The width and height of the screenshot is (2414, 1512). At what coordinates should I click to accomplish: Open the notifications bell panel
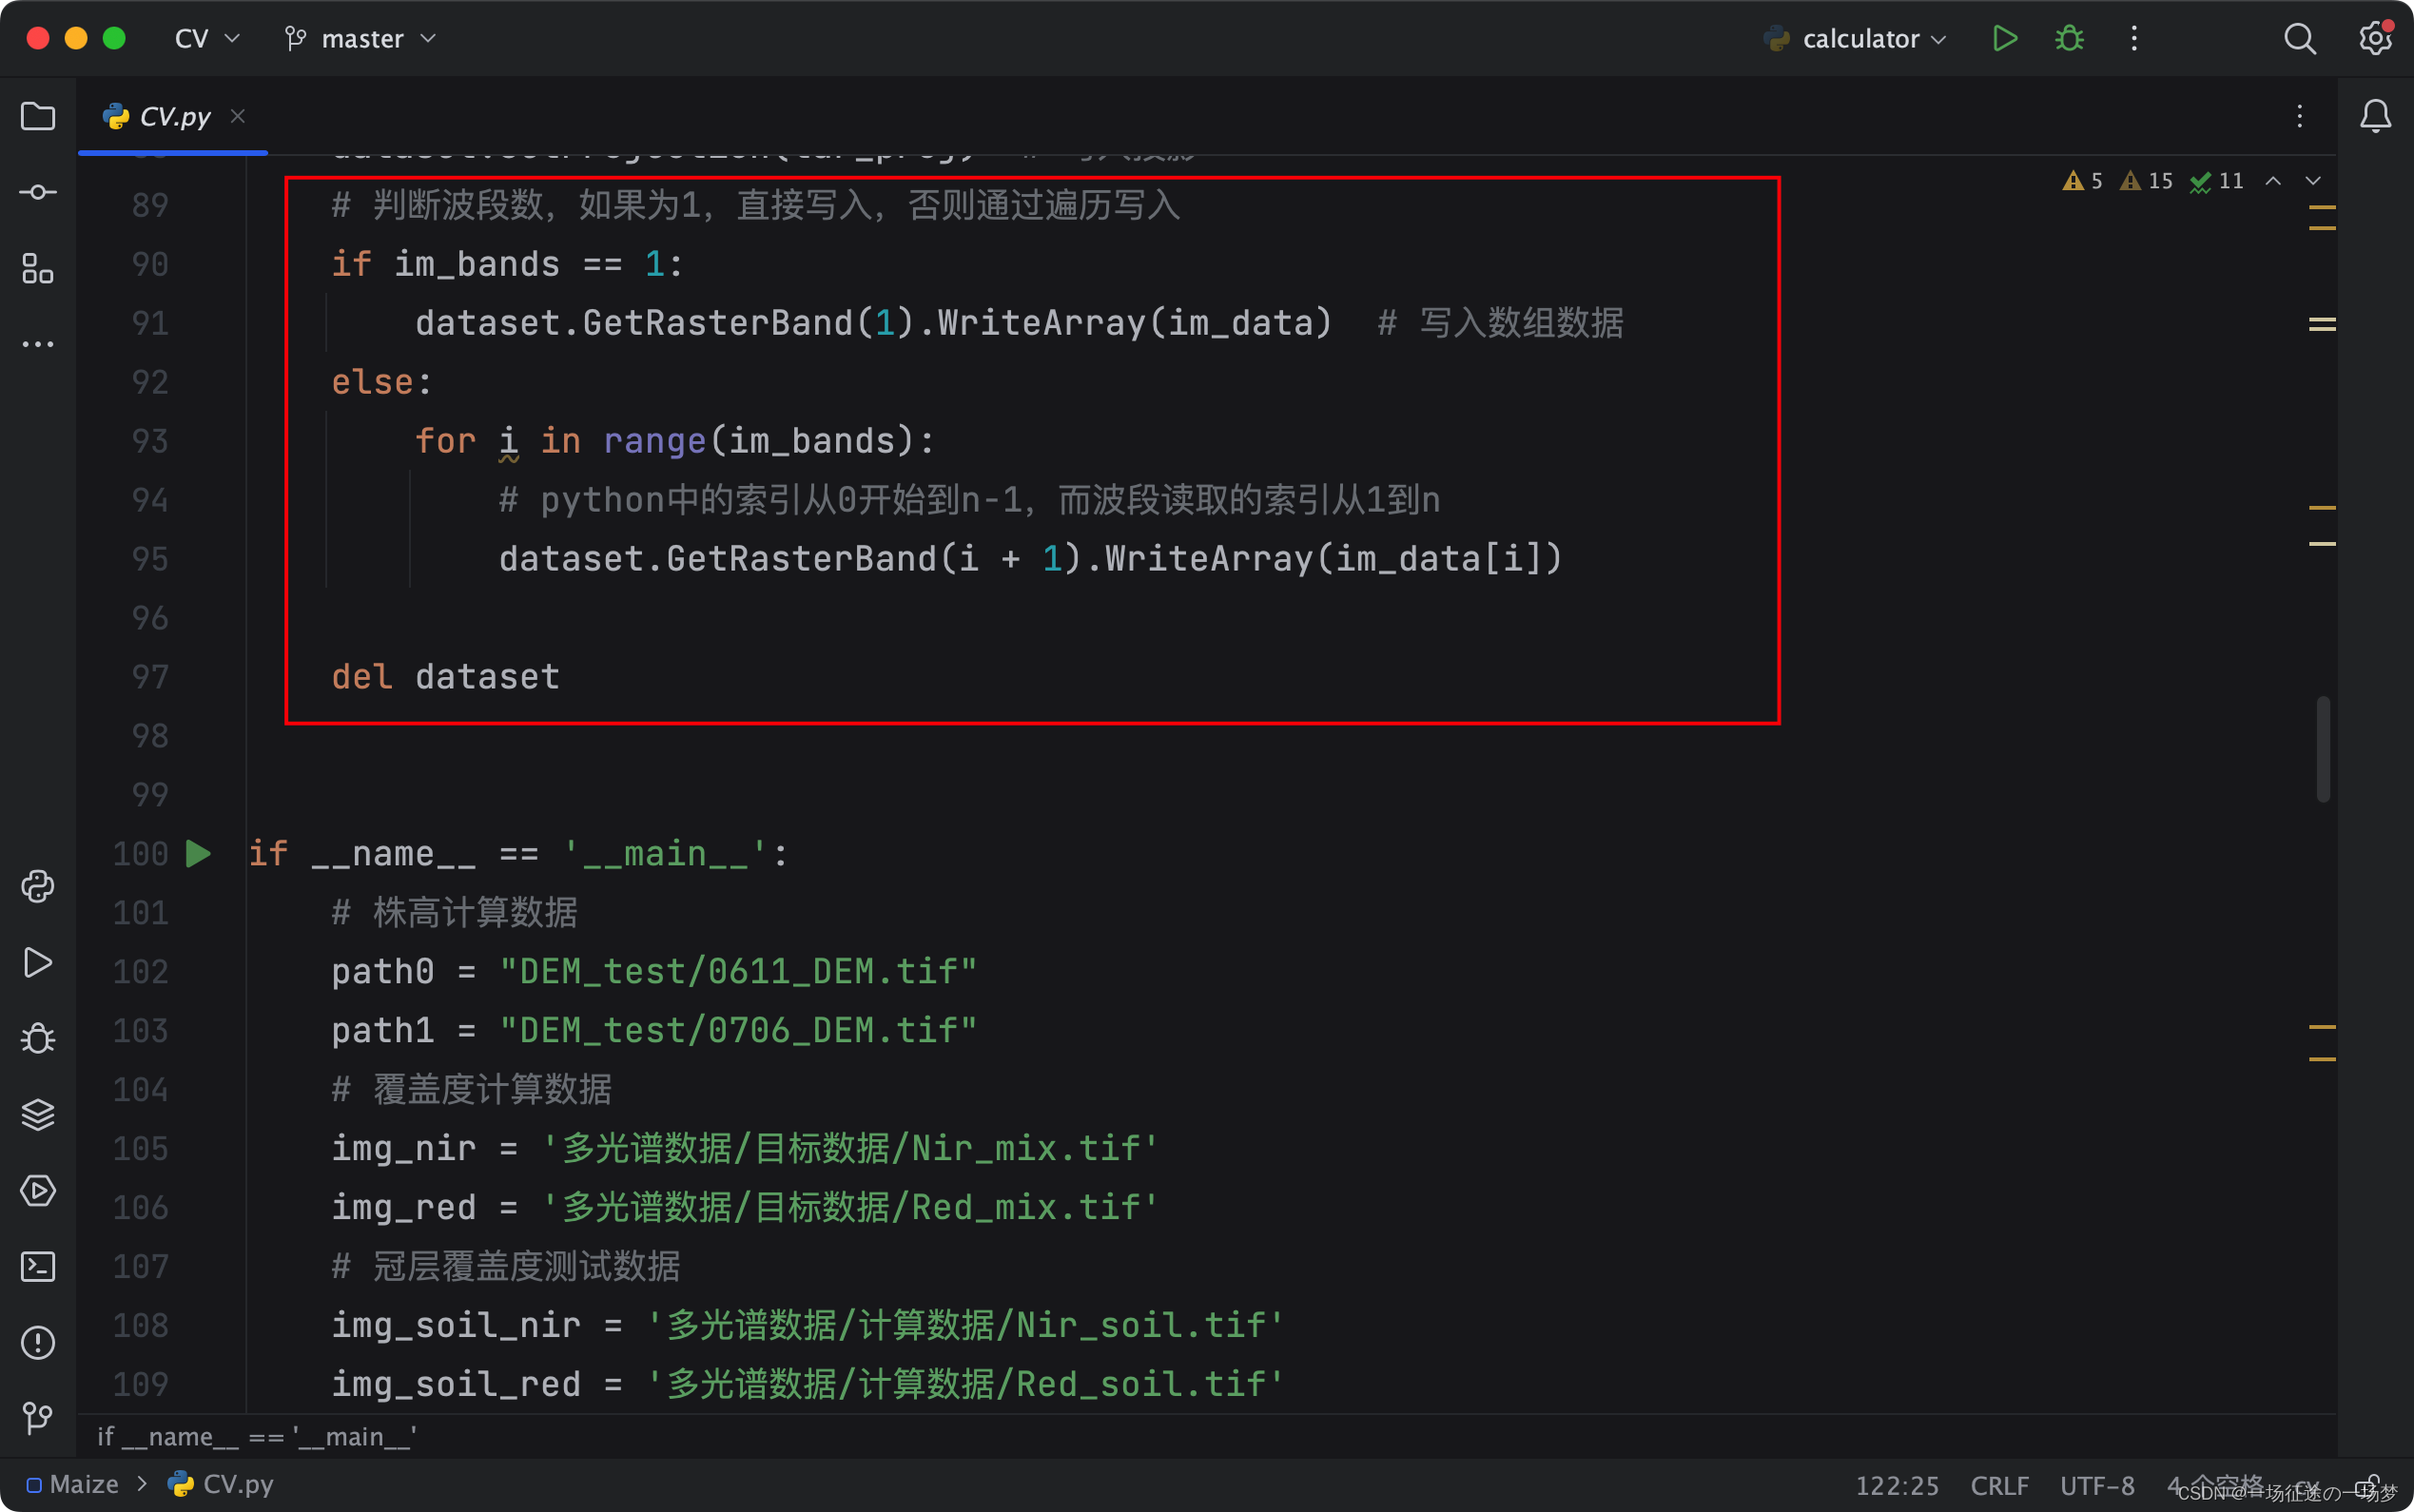[2374, 116]
